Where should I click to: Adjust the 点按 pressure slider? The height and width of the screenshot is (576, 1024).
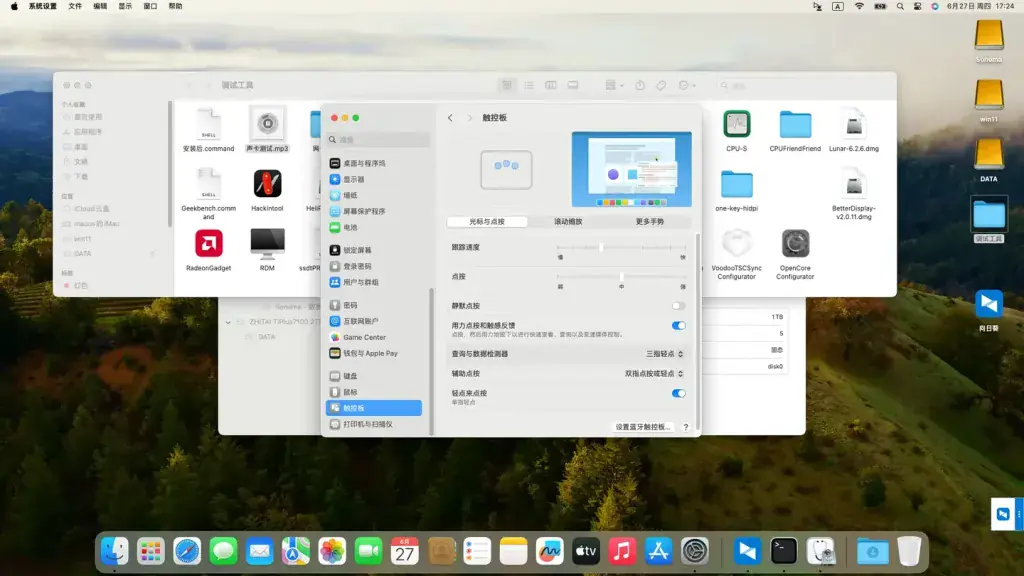[x=621, y=277]
